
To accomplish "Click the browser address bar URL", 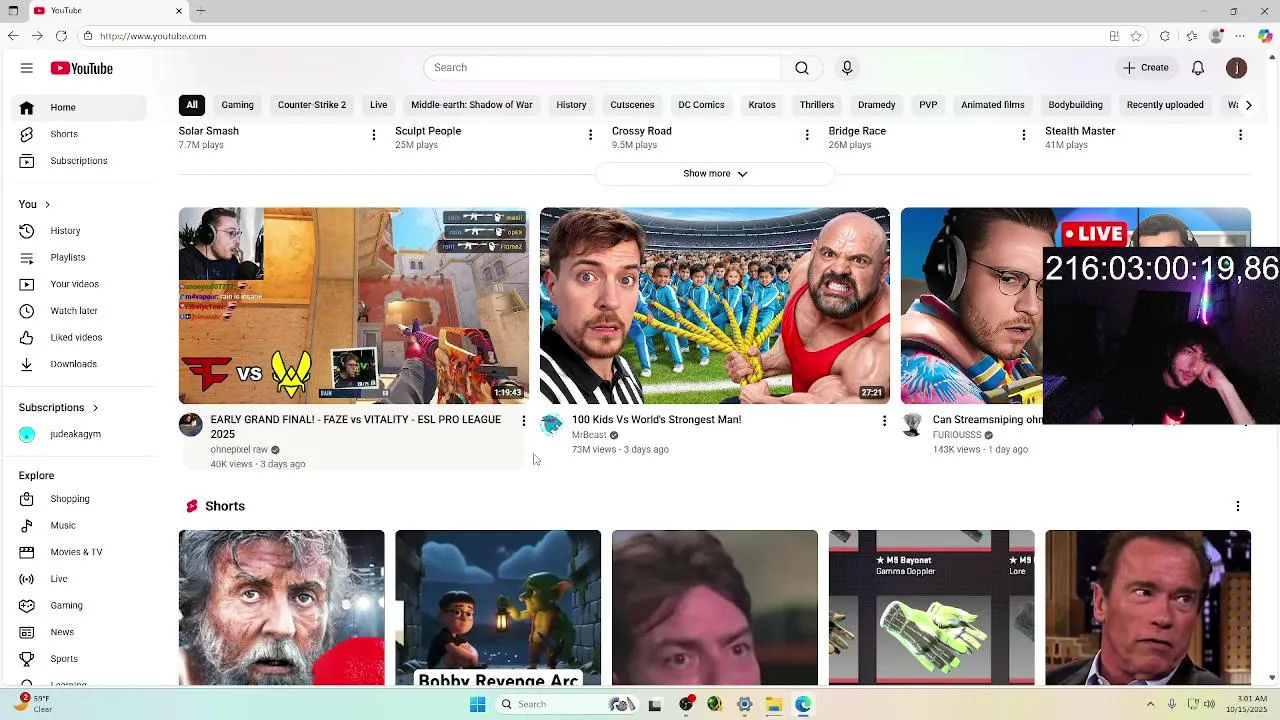I will click(x=153, y=36).
